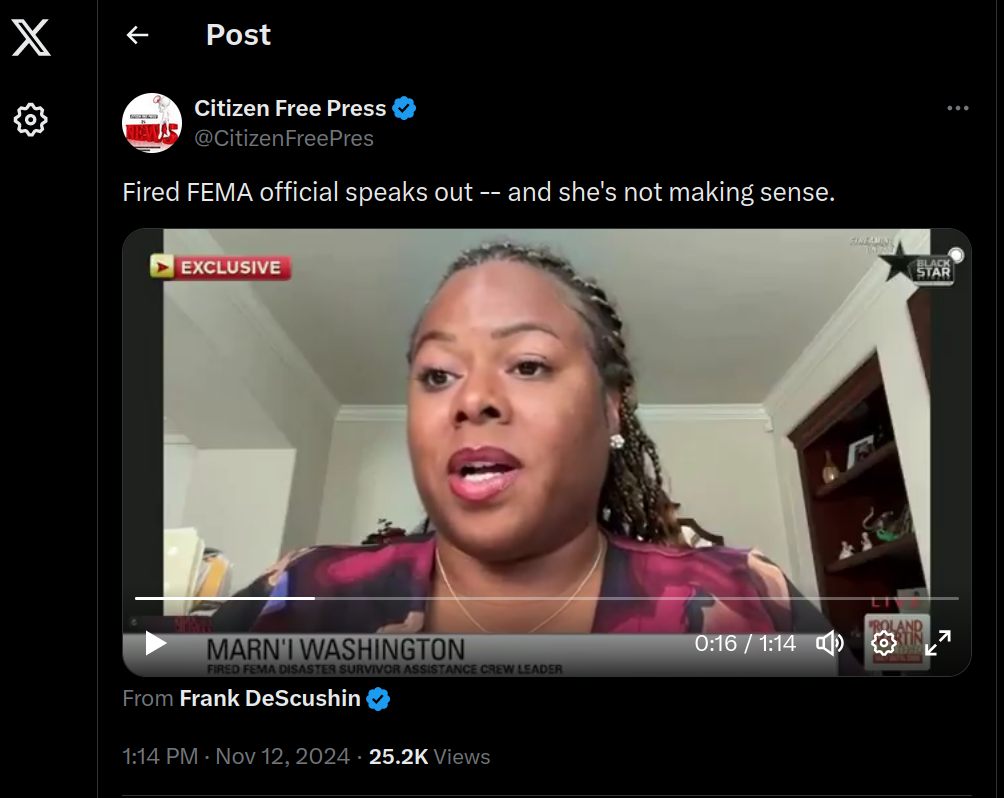Image resolution: width=1004 pixels, height=798 pixels.
Task: Open the video player settings gear
Action: click(884, 643)
